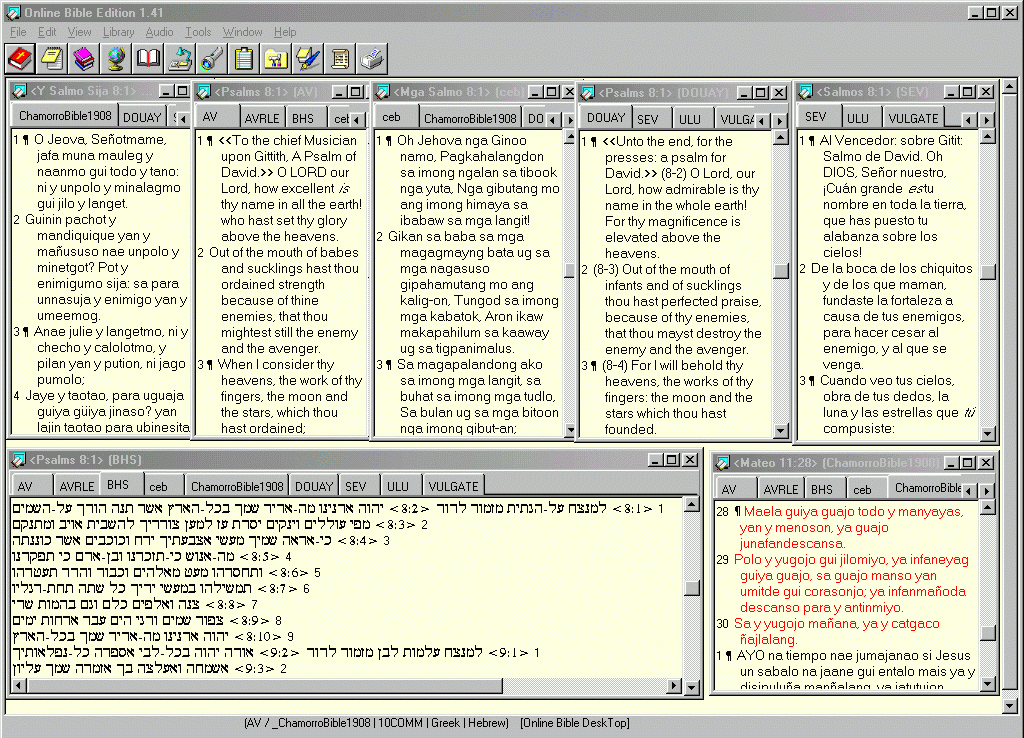Click status bar text "[Online Bible DeskTop]"
This screenshot has height=738, width=1024.
575,723
